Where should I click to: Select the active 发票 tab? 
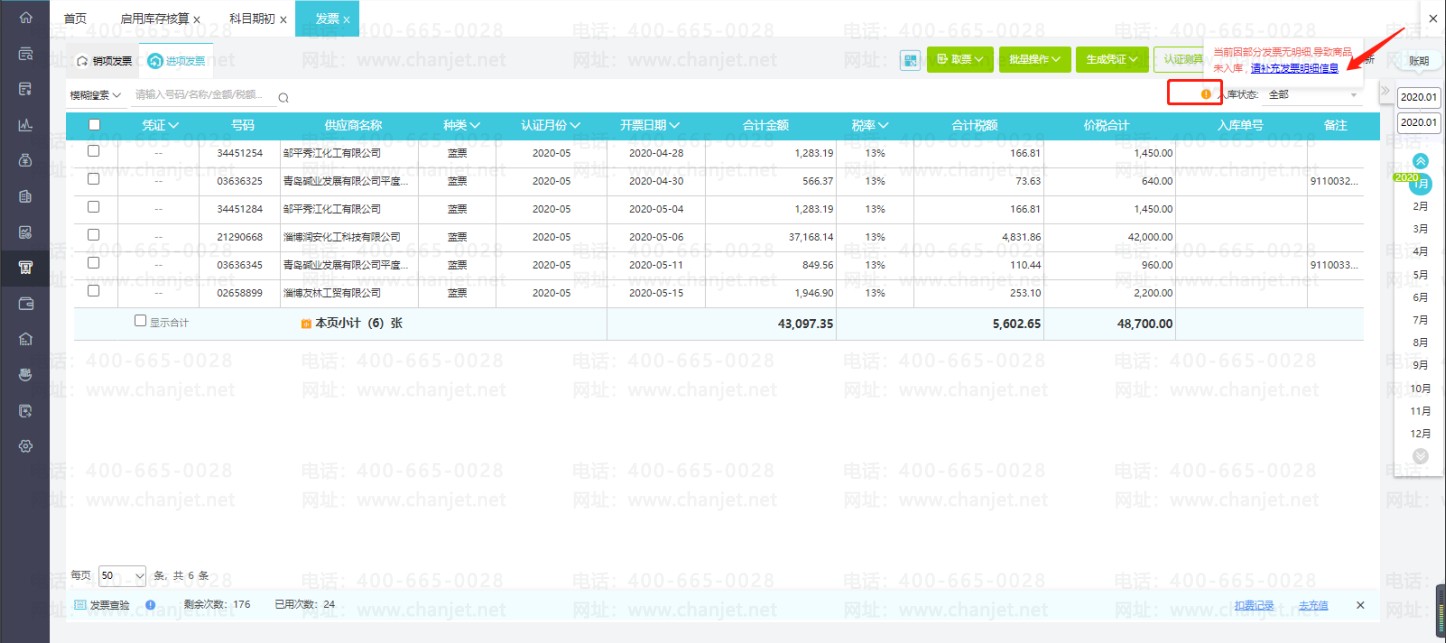[x=327, y=19]
